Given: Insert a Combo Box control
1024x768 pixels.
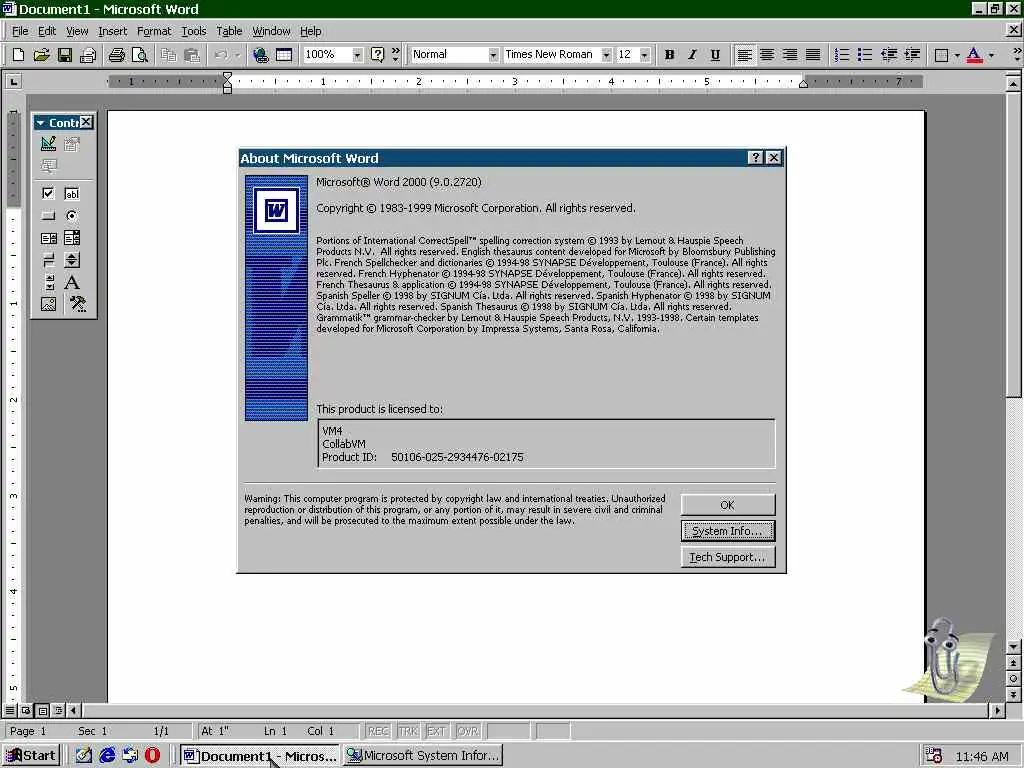Looking at the screenshot, I should (x=72, y=238).
